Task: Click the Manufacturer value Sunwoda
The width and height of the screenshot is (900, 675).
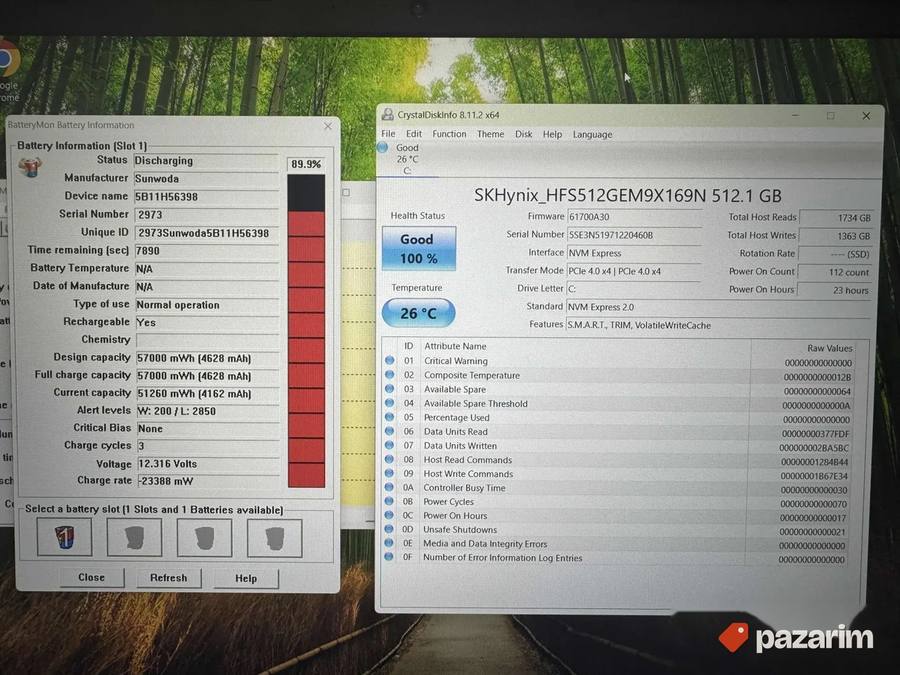Action: [206, 179]
